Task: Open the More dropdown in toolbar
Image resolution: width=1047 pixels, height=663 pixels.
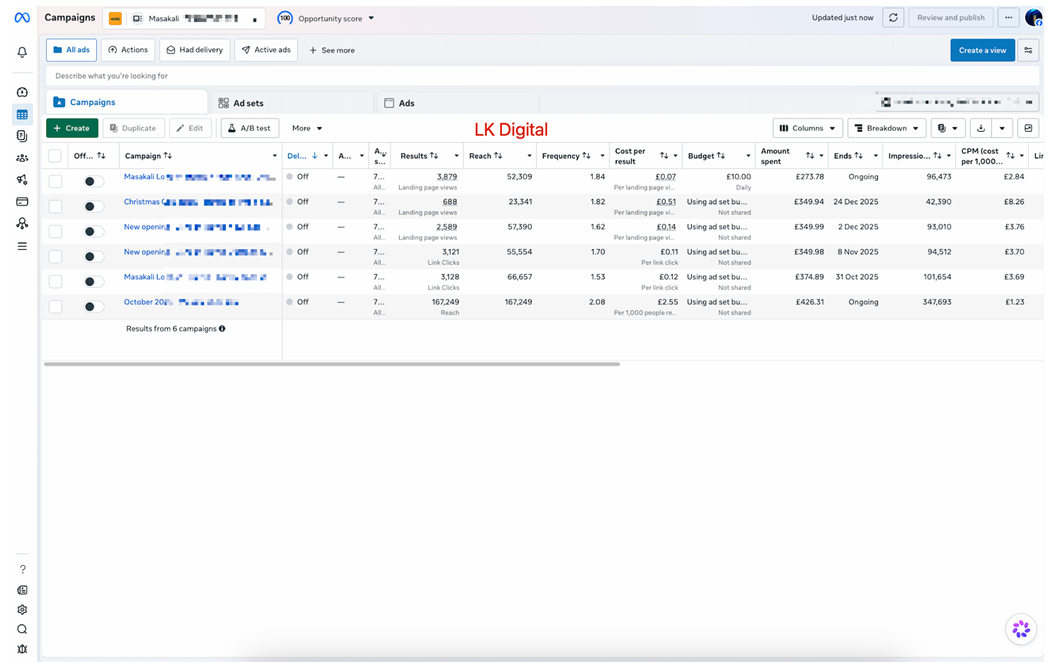Action: click(x=306, y=128)
